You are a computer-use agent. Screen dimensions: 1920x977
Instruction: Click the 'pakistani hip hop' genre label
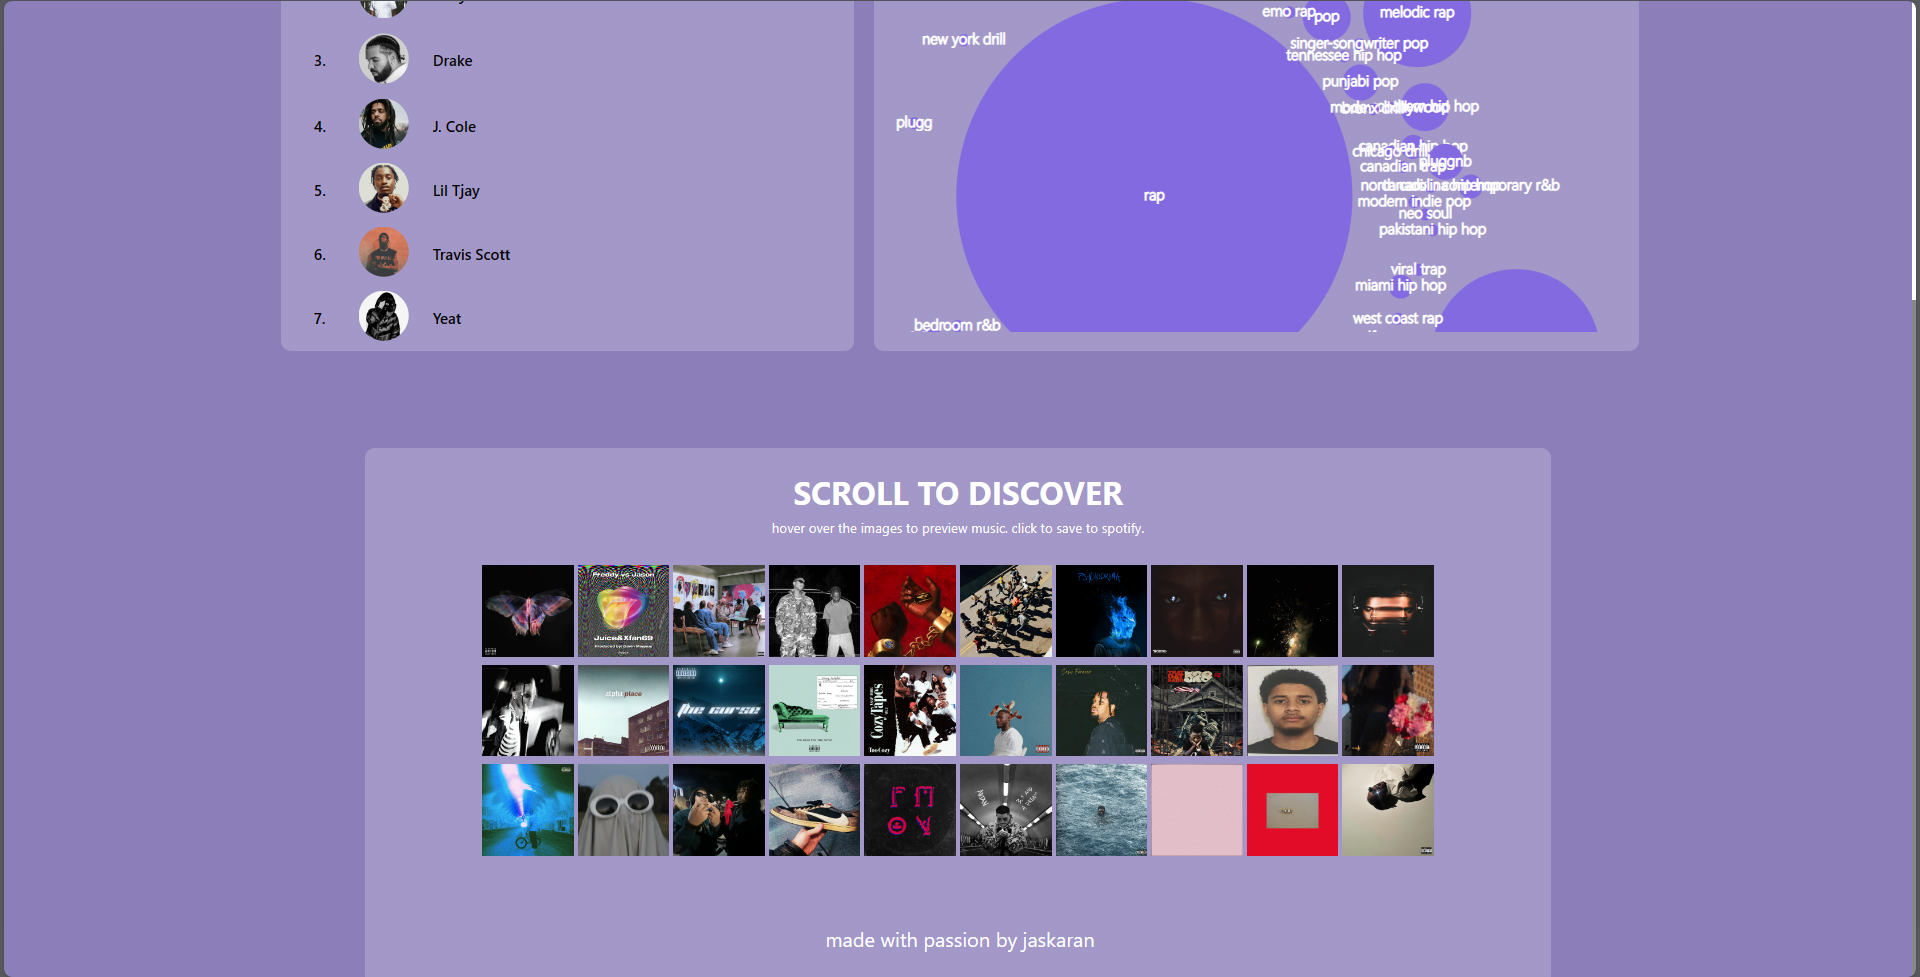(x=1432, y=230)
